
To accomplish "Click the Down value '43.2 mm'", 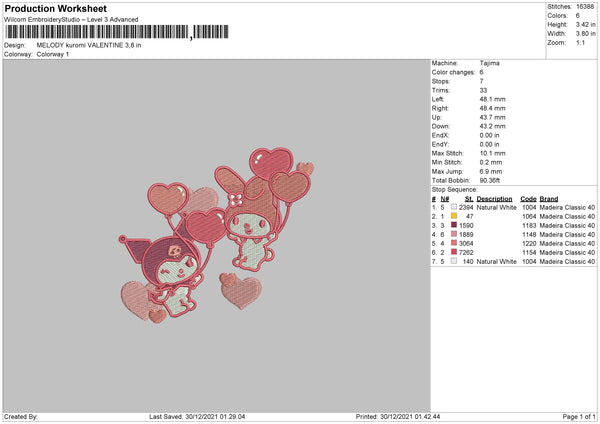I will coord(492,126).
